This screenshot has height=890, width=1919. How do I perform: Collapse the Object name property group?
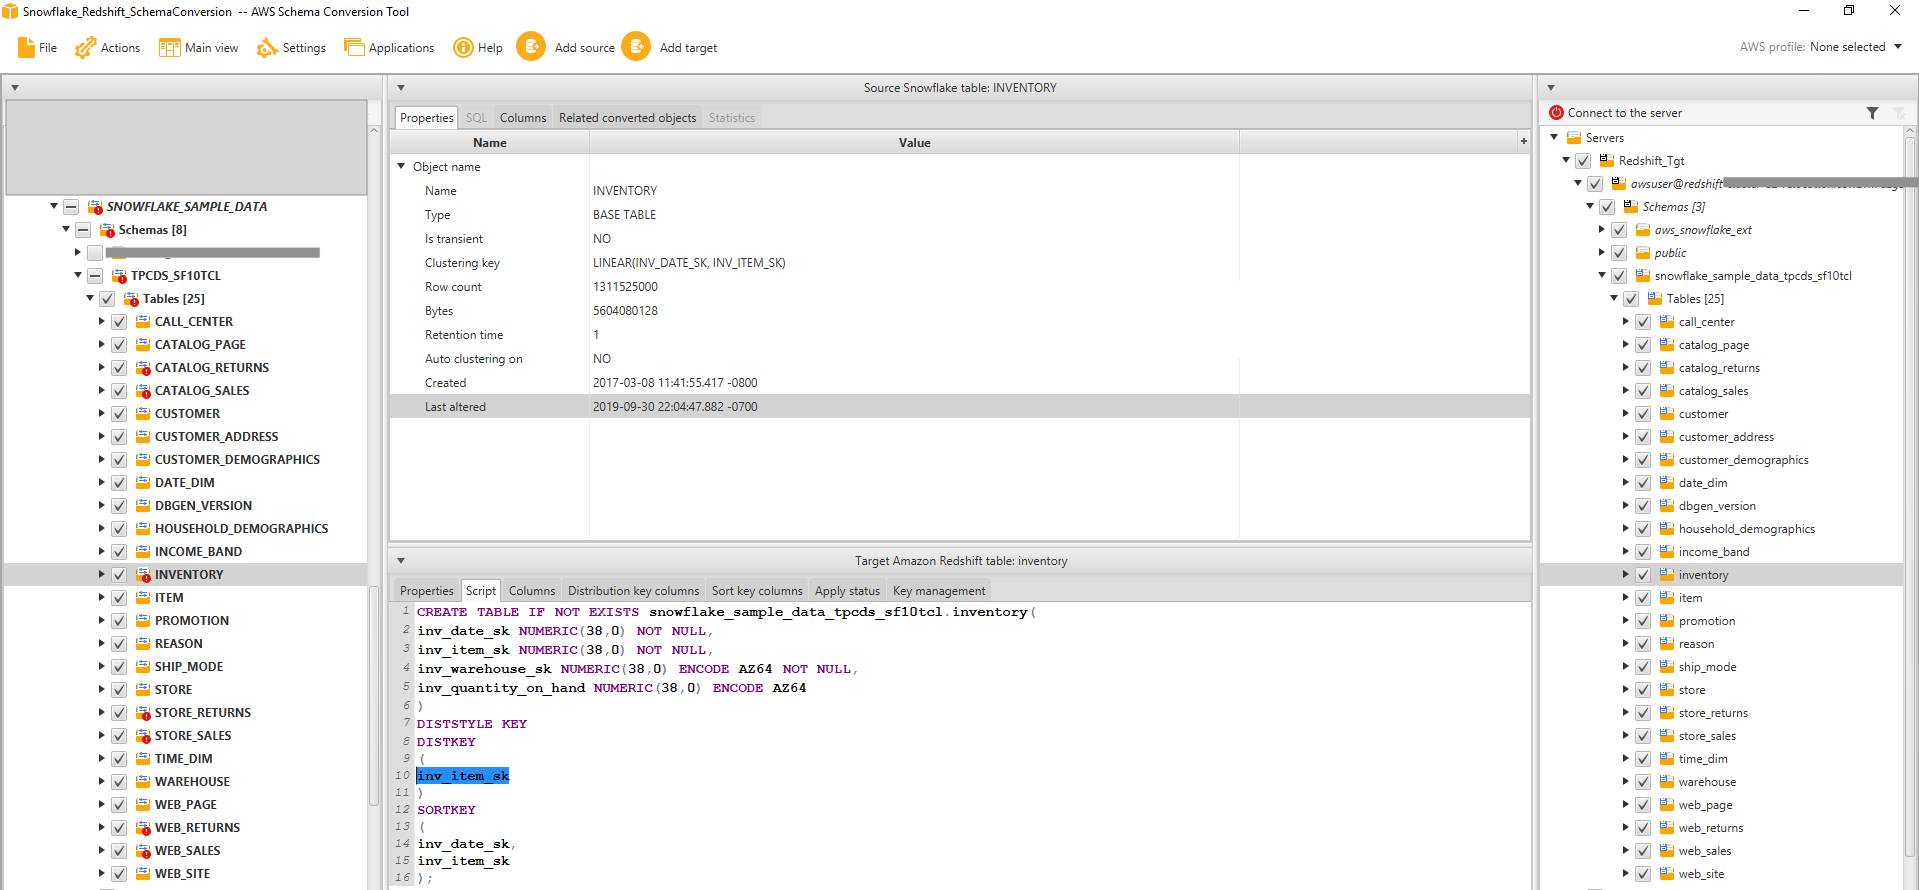click(x=401, y=166)
